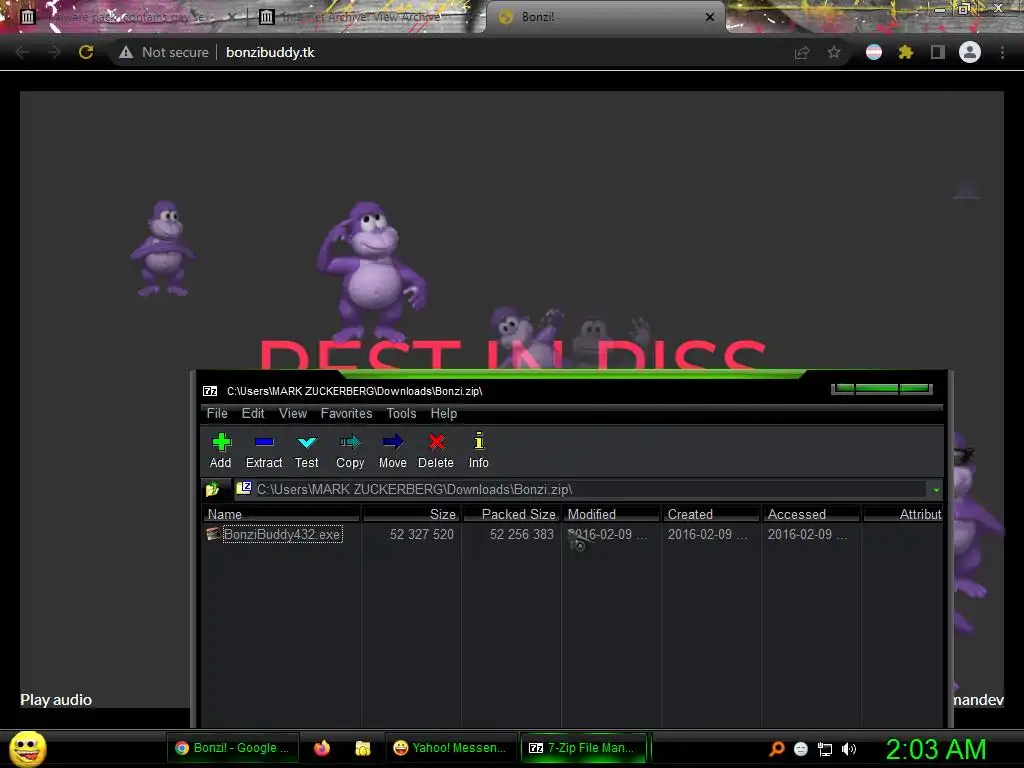Click the share page icon in Chrome
This screenshot has width=1024, height=768.
click(x=802, y=52)
